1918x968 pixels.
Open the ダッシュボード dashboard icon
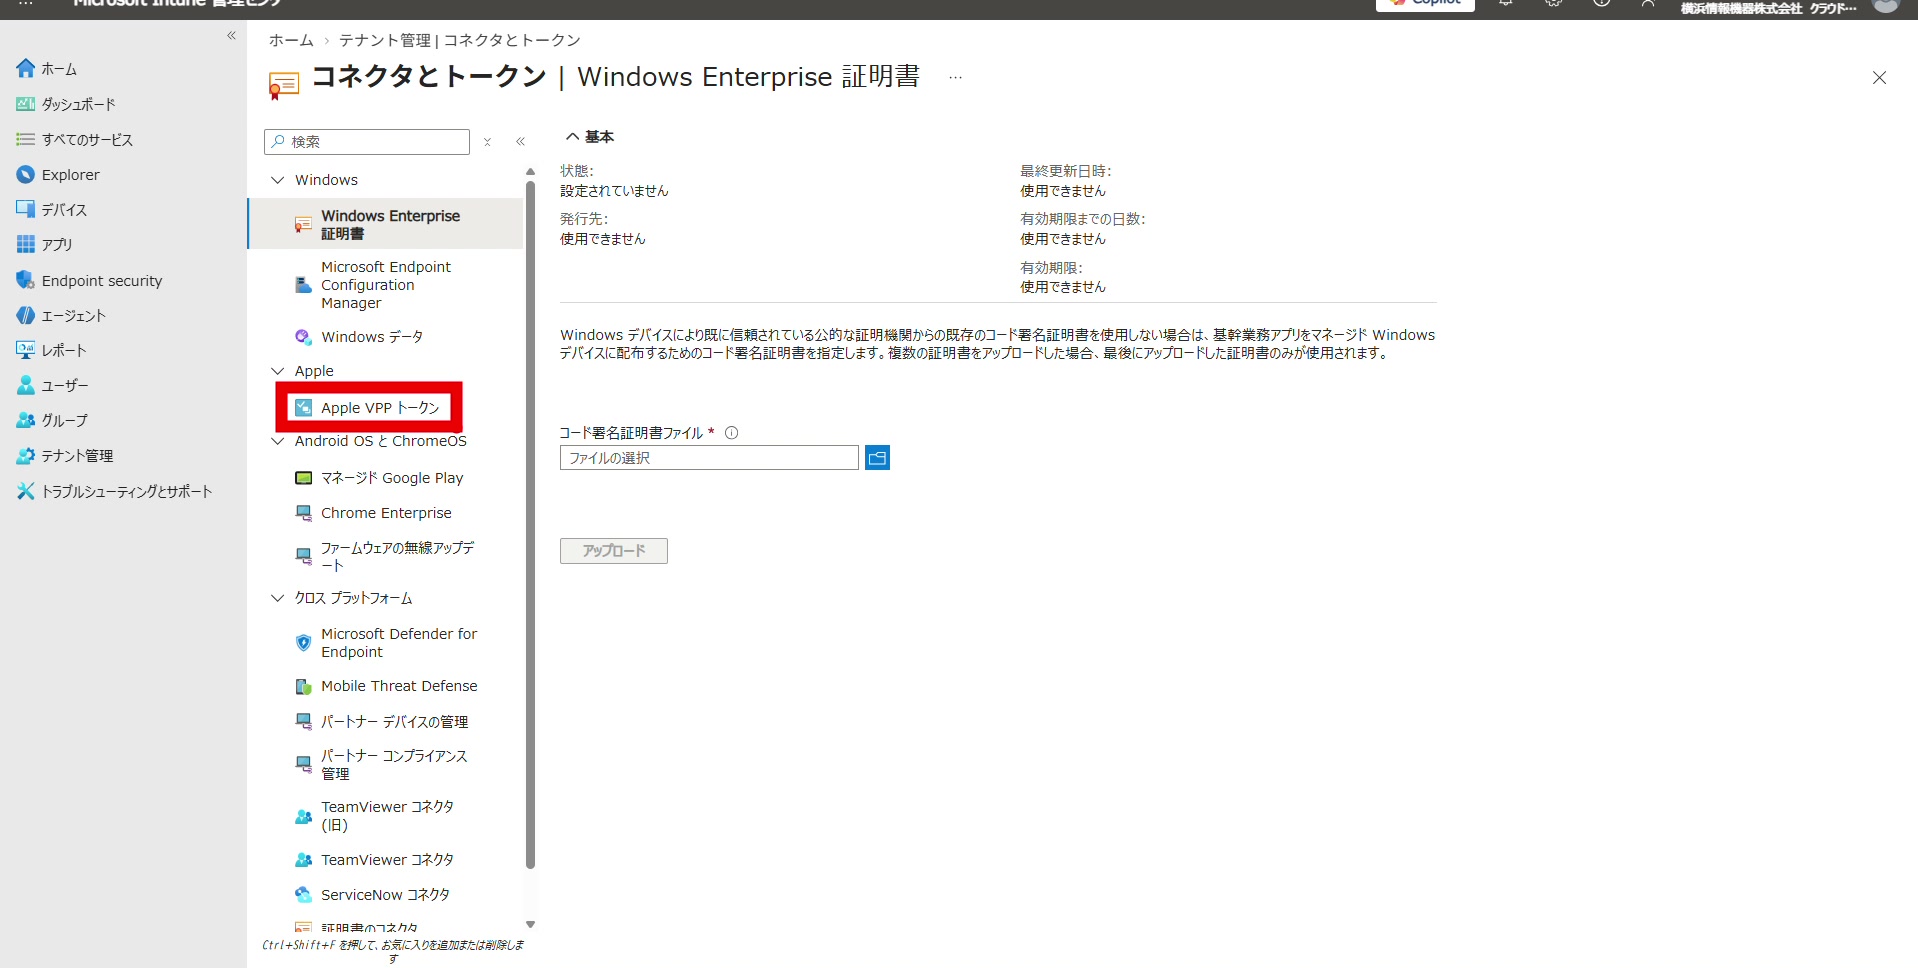pos(26,104)
